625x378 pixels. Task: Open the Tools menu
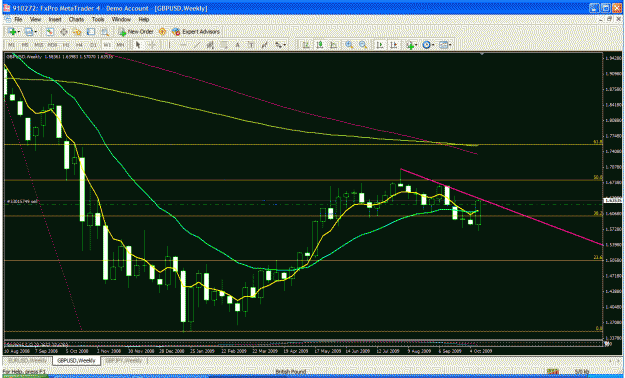(x=98, y=19)
